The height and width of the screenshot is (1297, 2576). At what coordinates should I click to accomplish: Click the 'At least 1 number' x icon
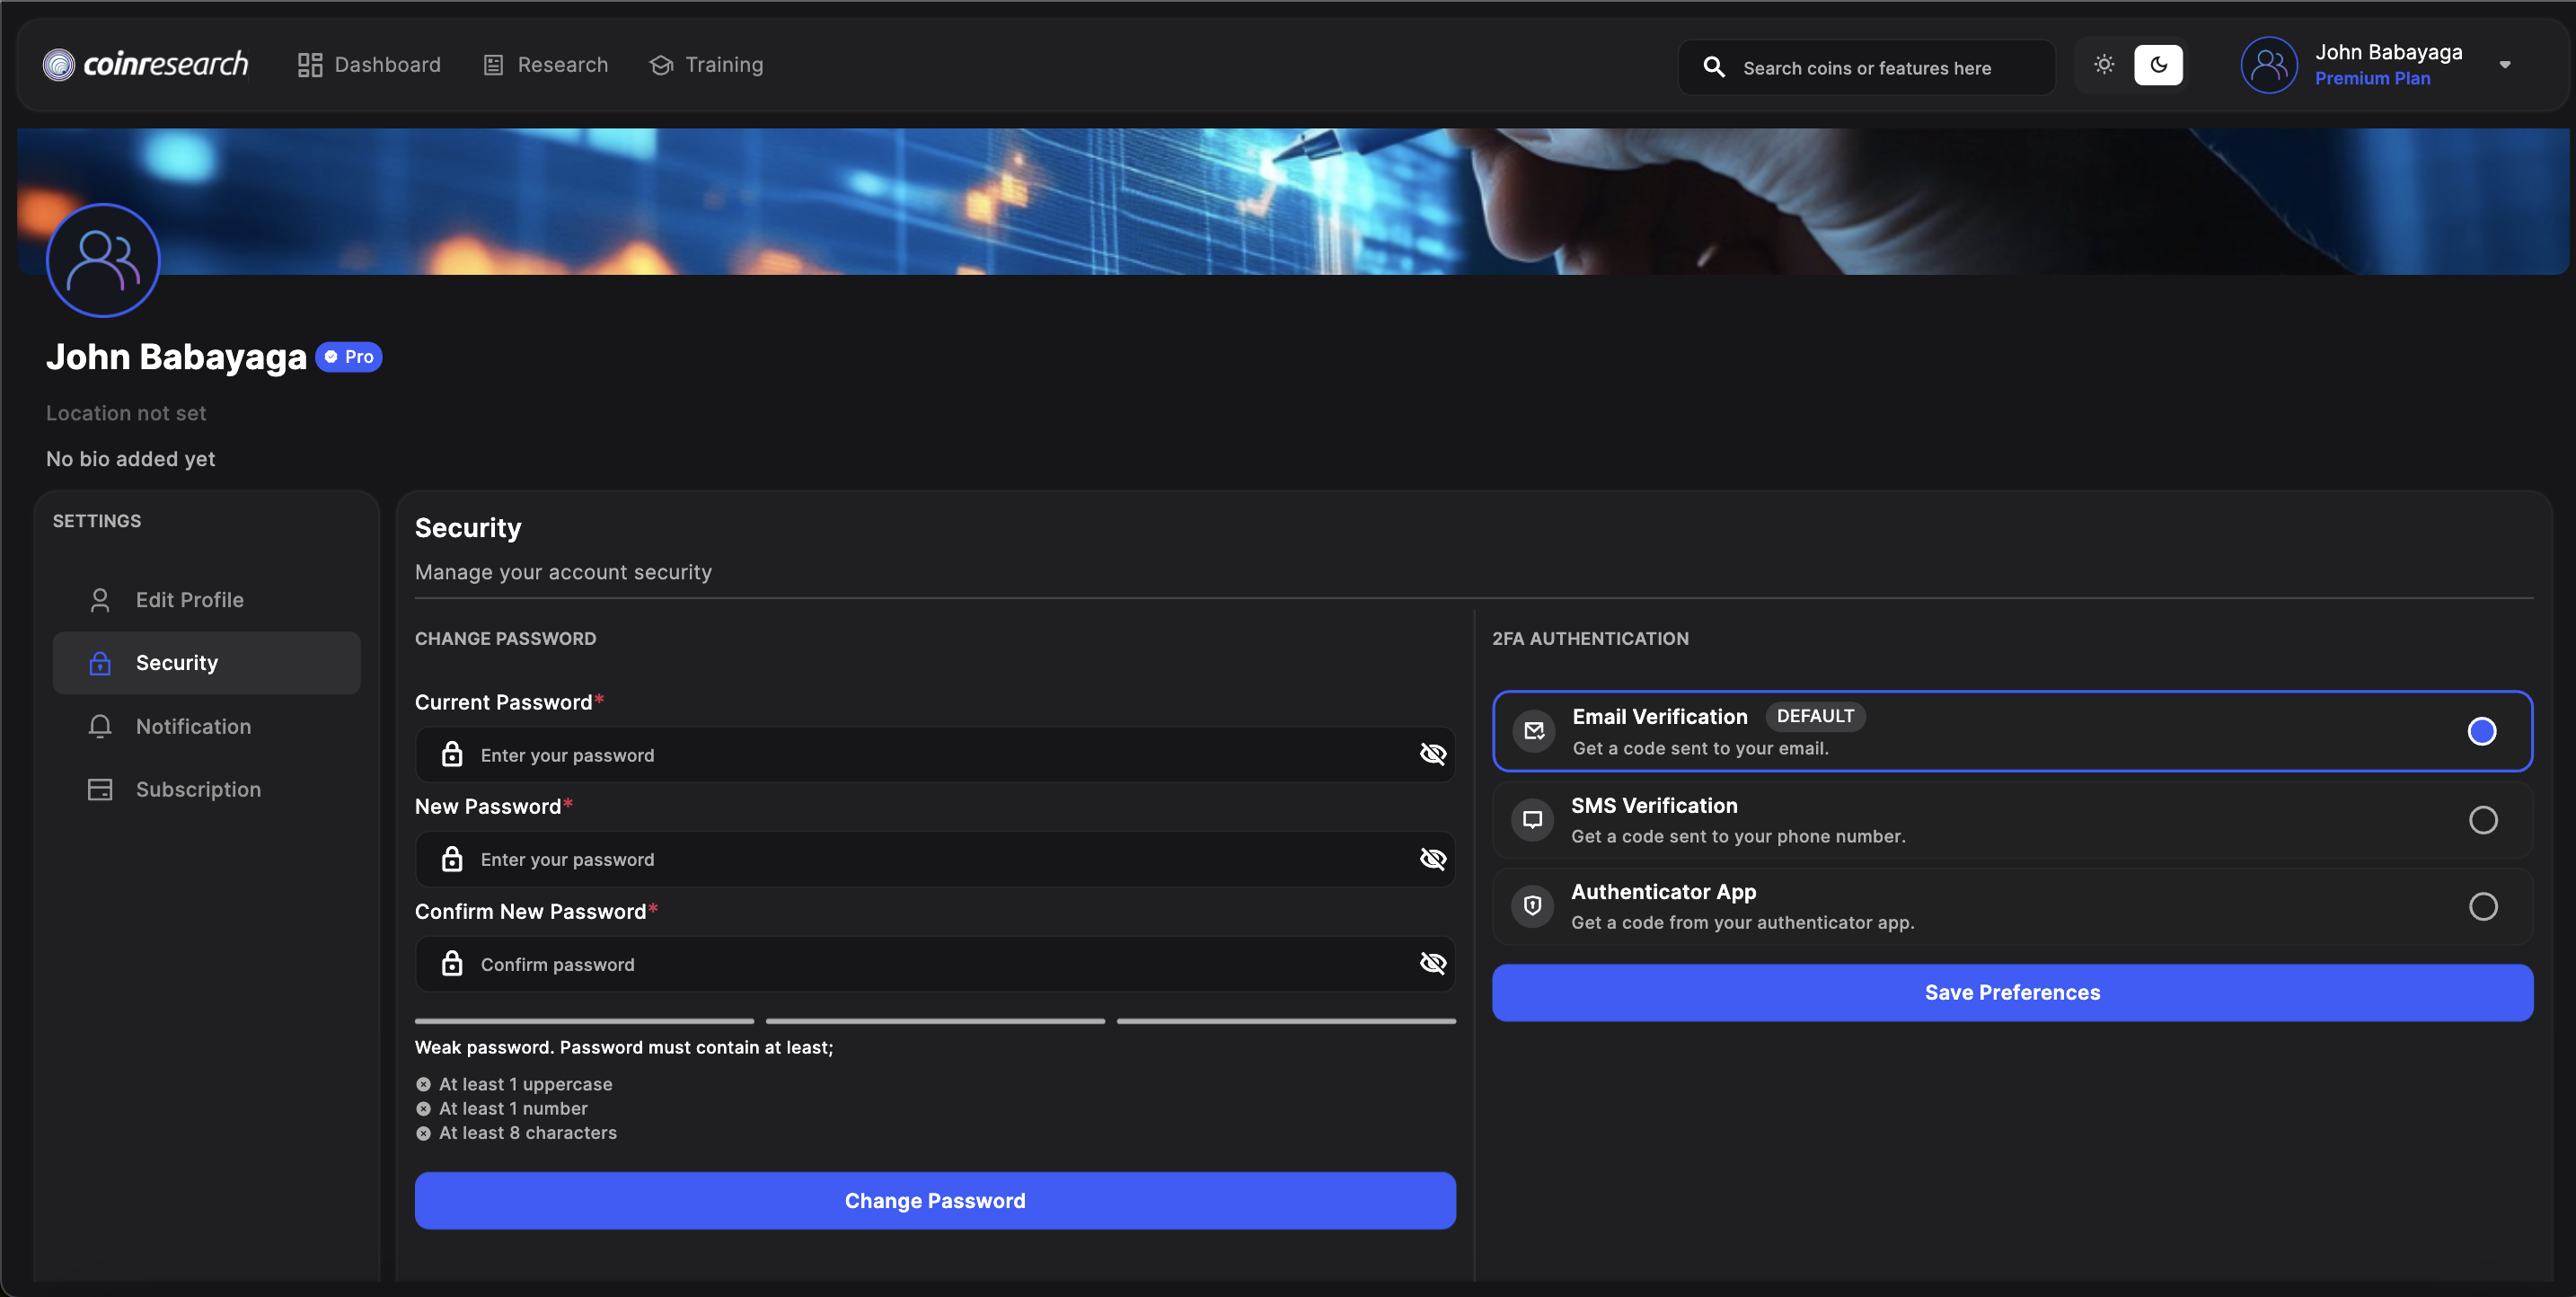point(423,1108)
